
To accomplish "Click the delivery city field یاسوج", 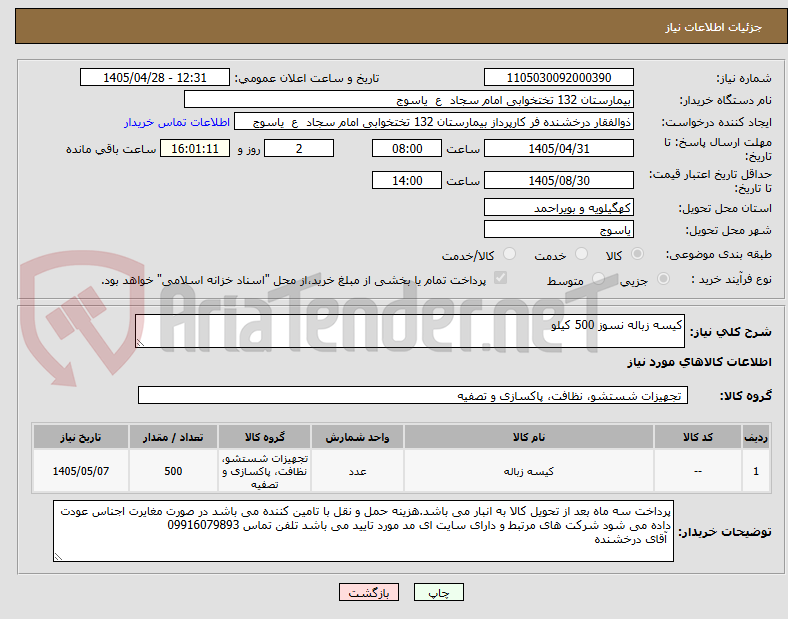I will (x=558, y=229).
